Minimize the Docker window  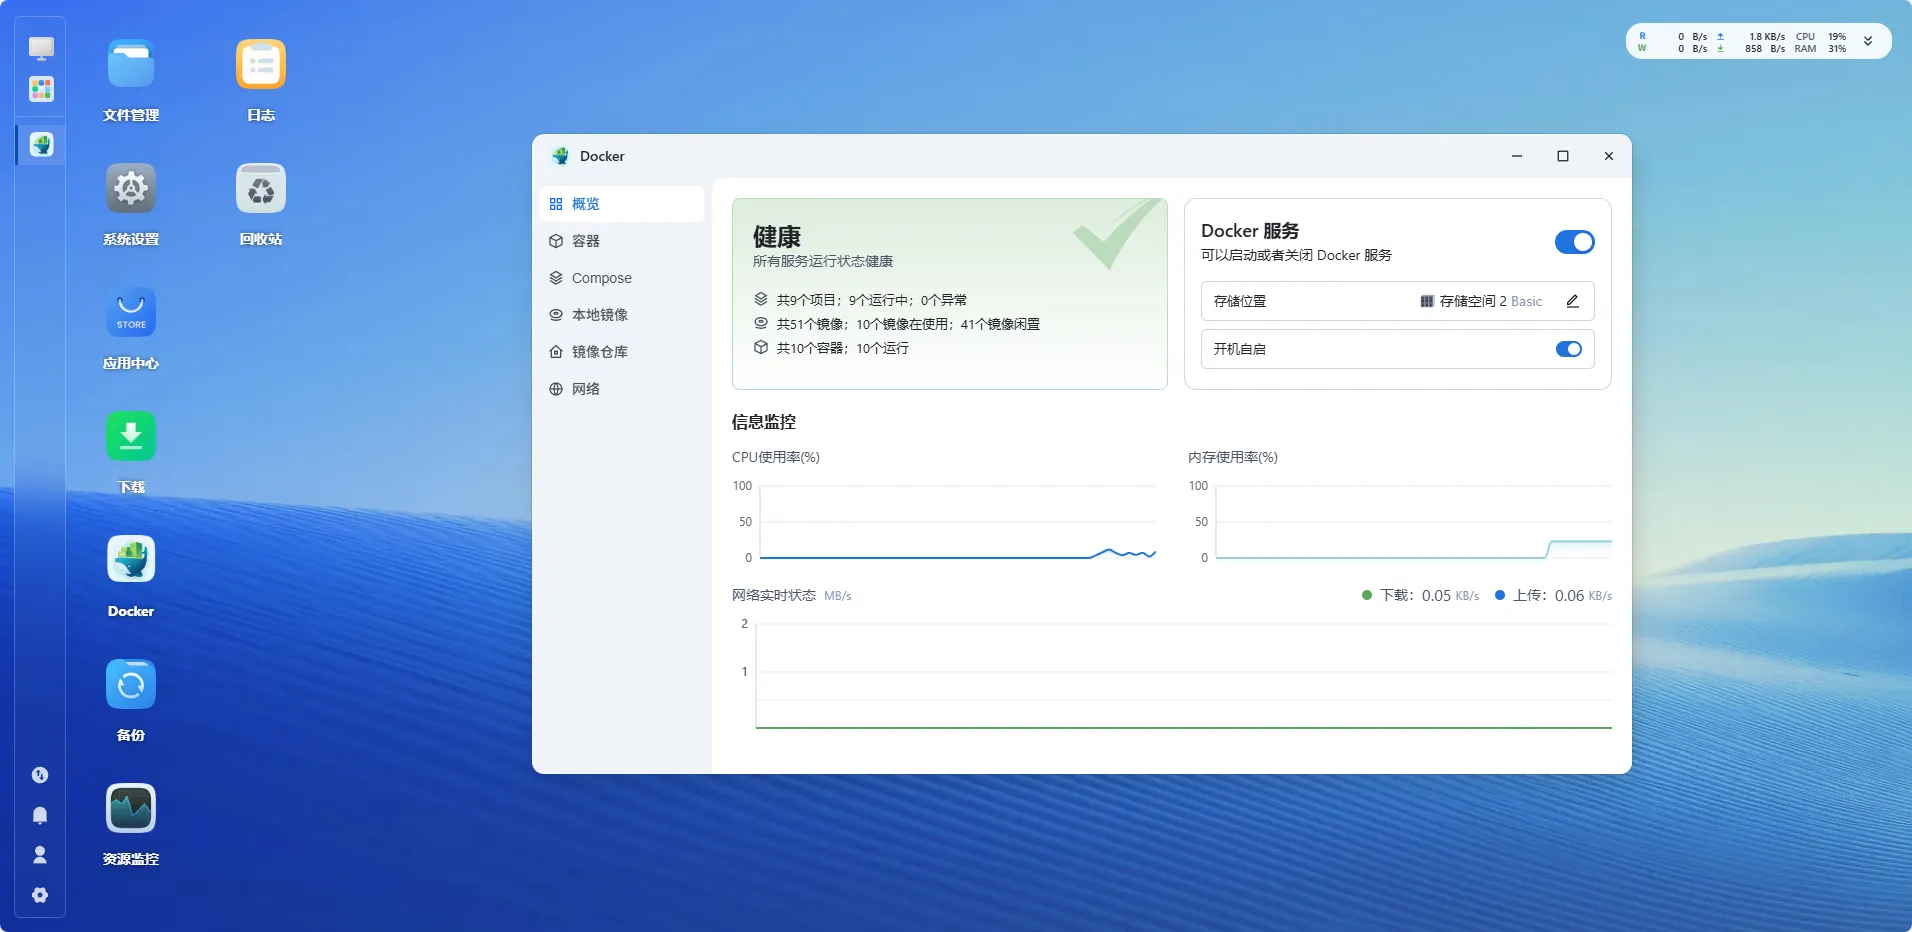[1517, 156]
